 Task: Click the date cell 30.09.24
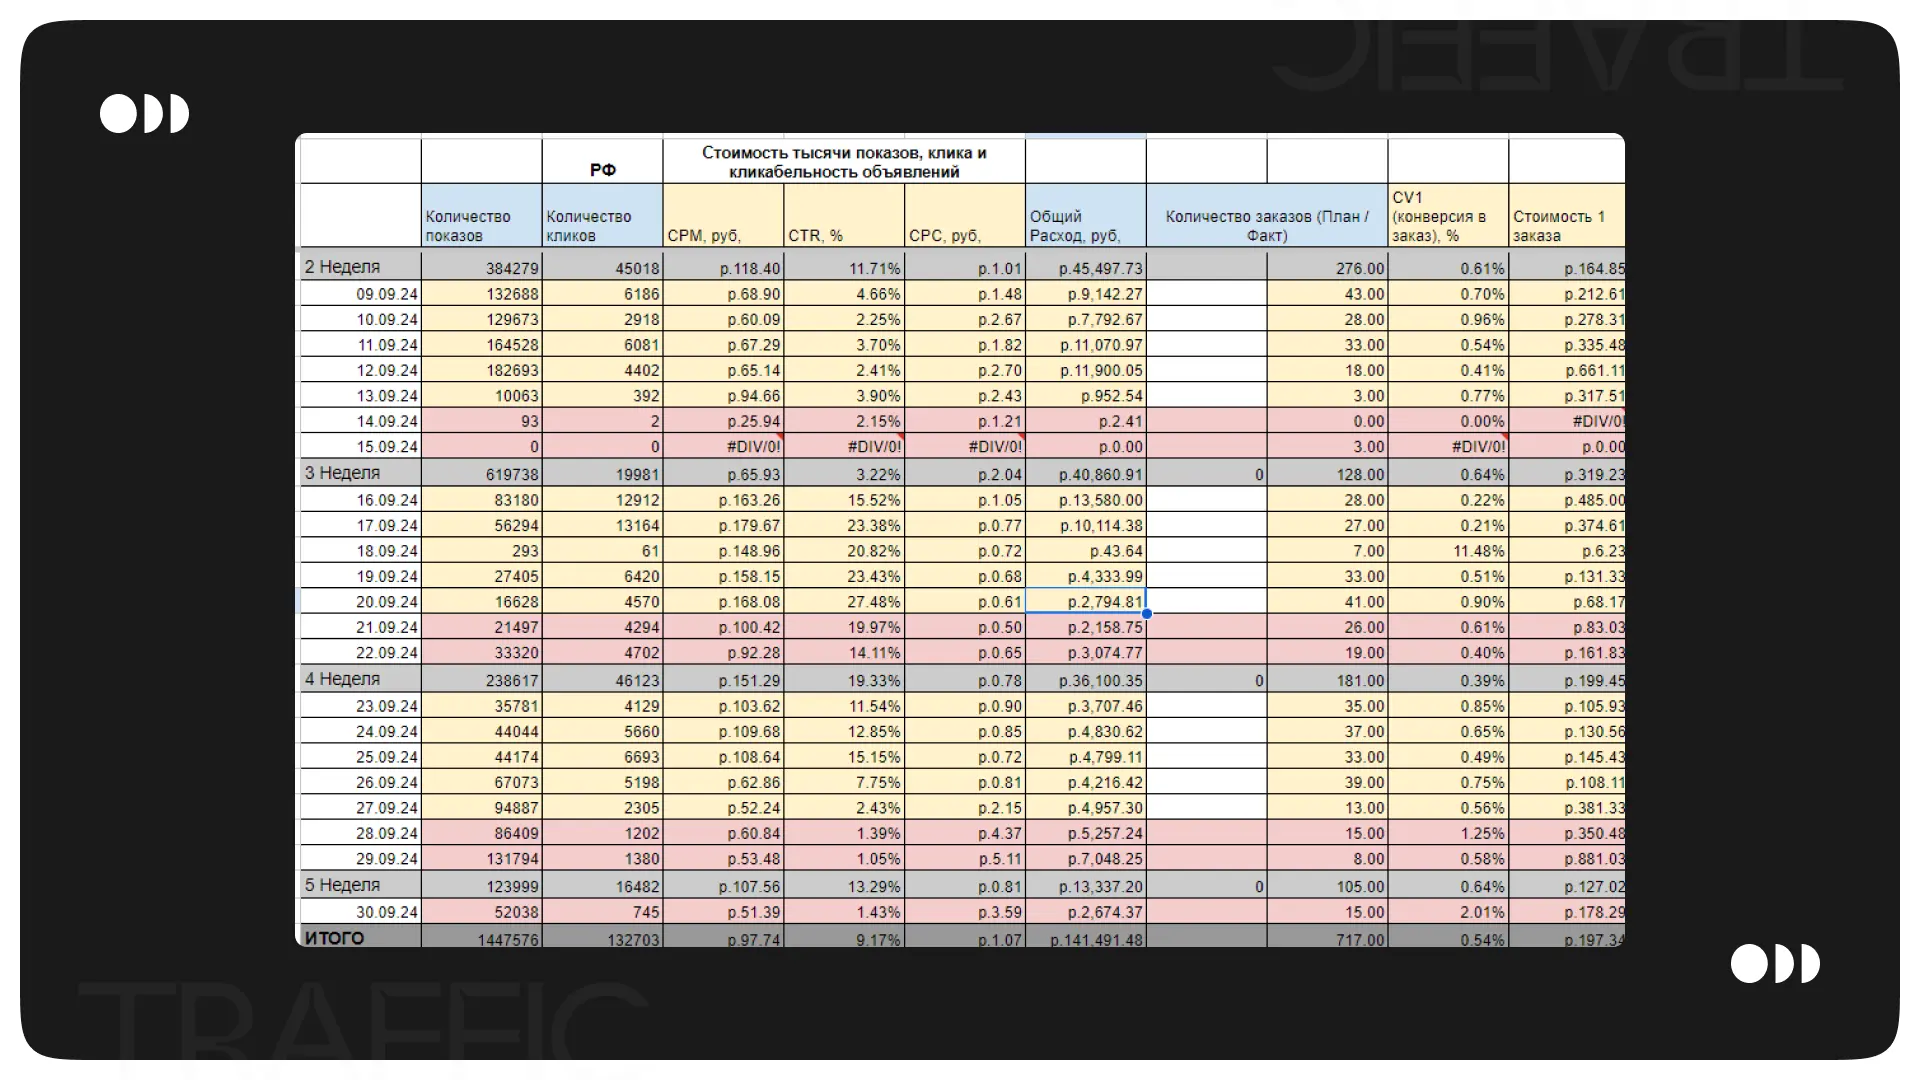pos(386,912)
